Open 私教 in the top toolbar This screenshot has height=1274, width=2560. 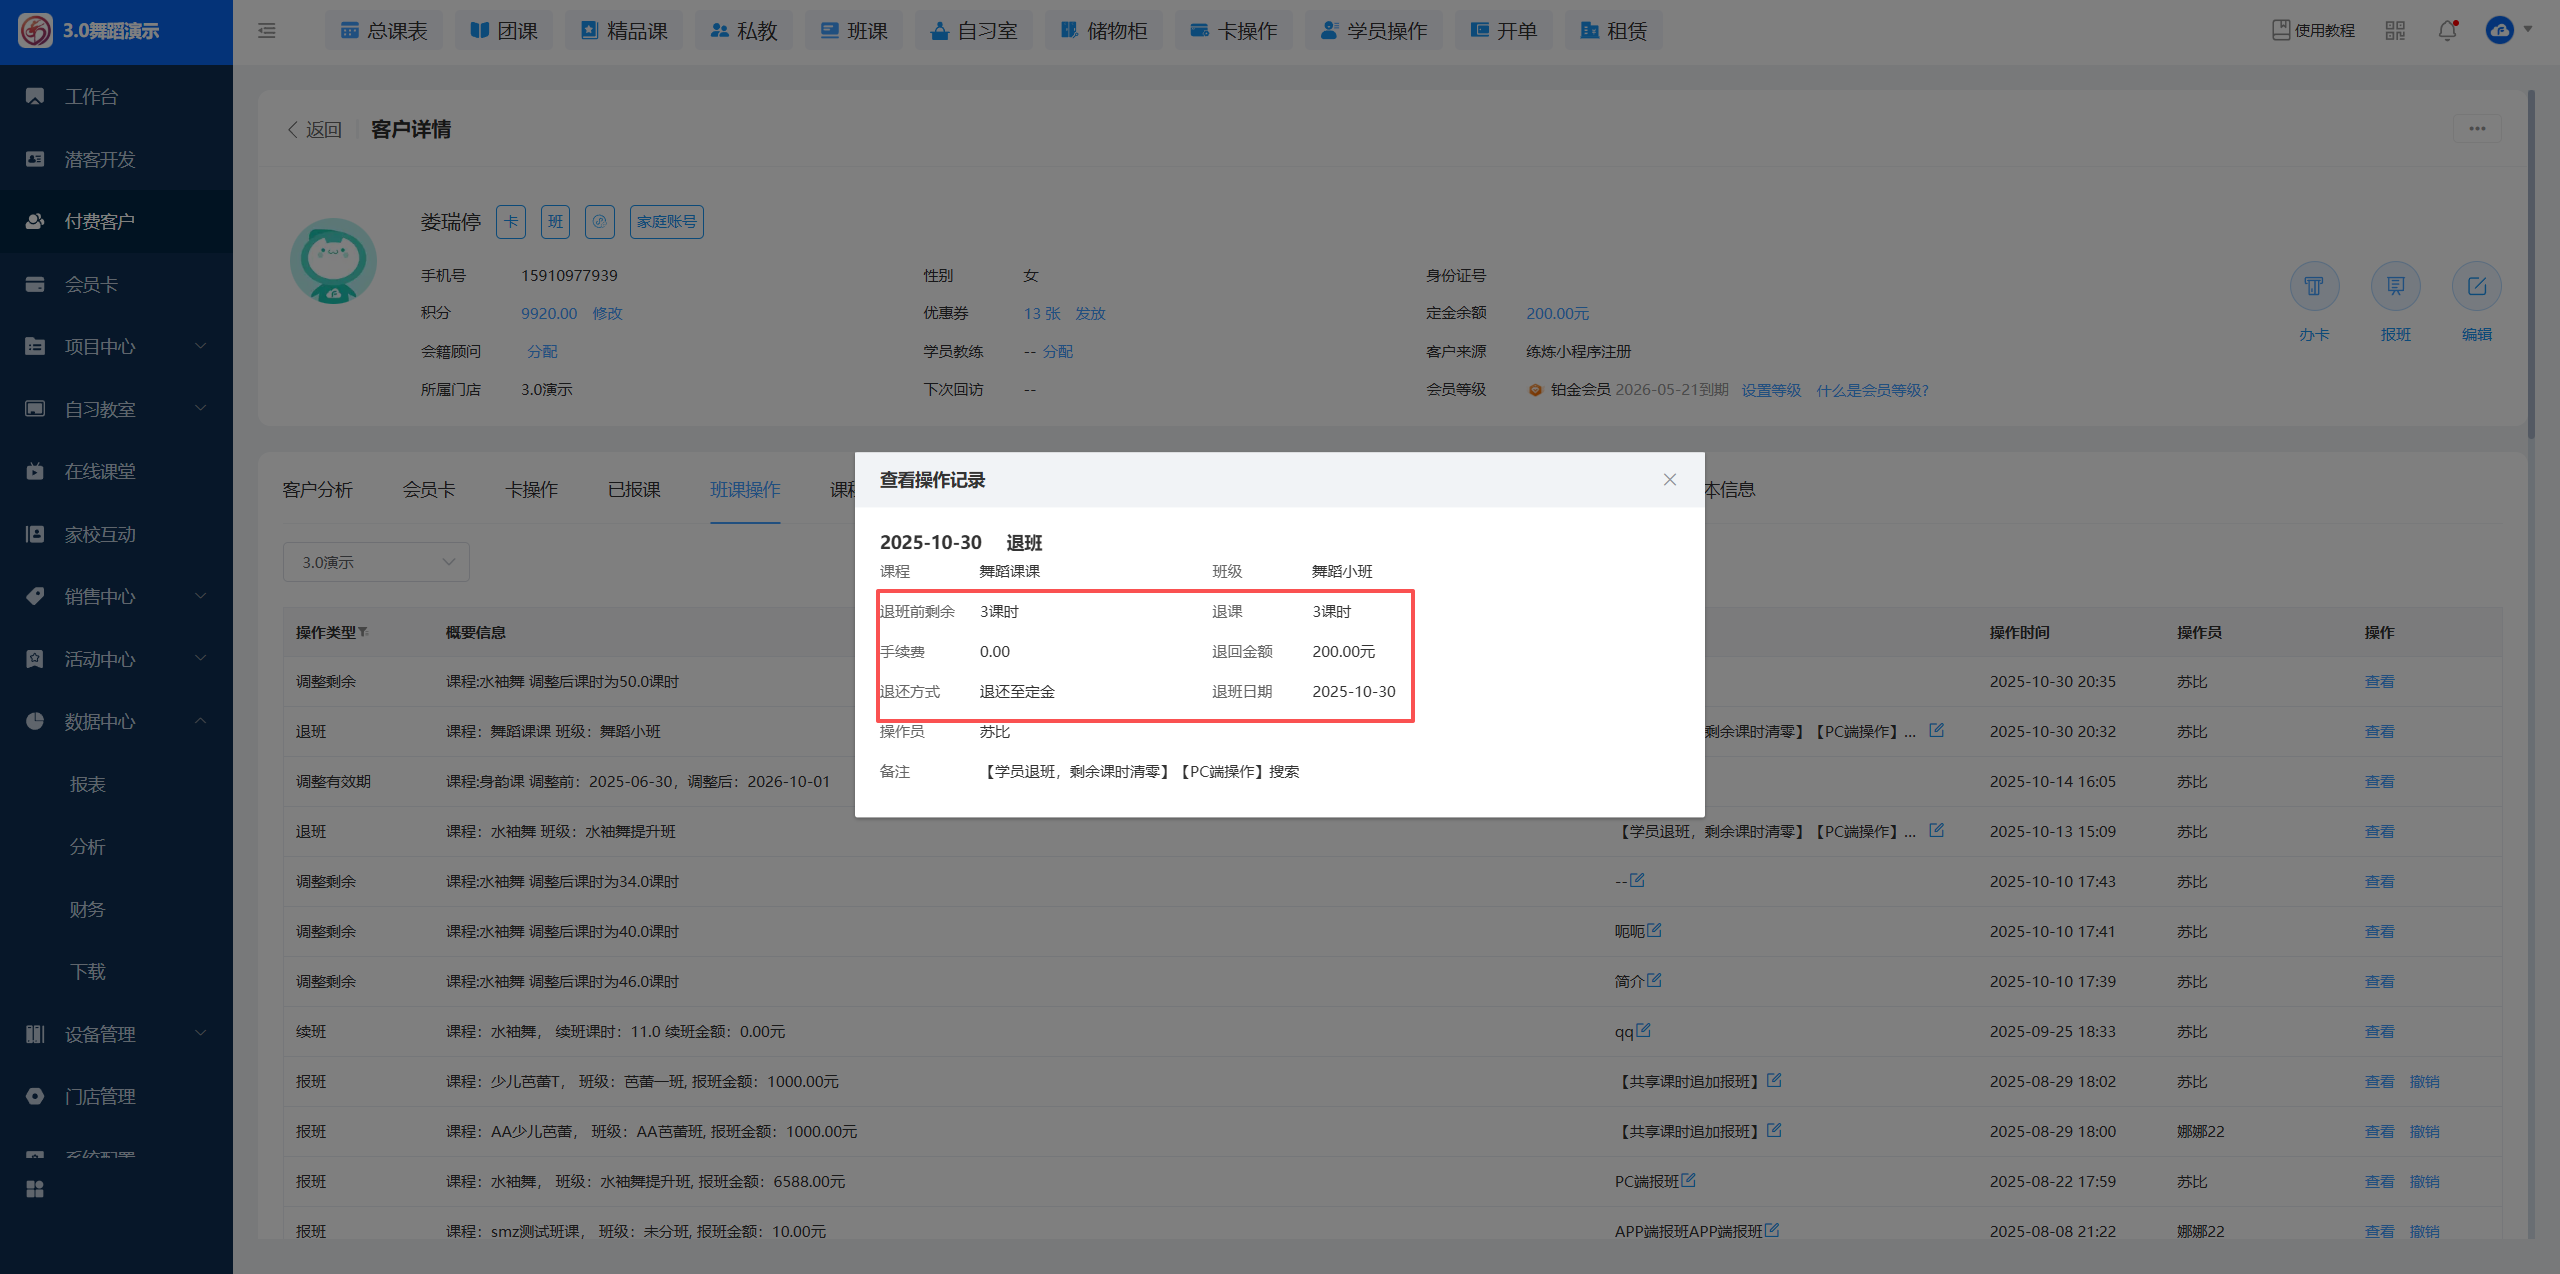tap(744, 31)
